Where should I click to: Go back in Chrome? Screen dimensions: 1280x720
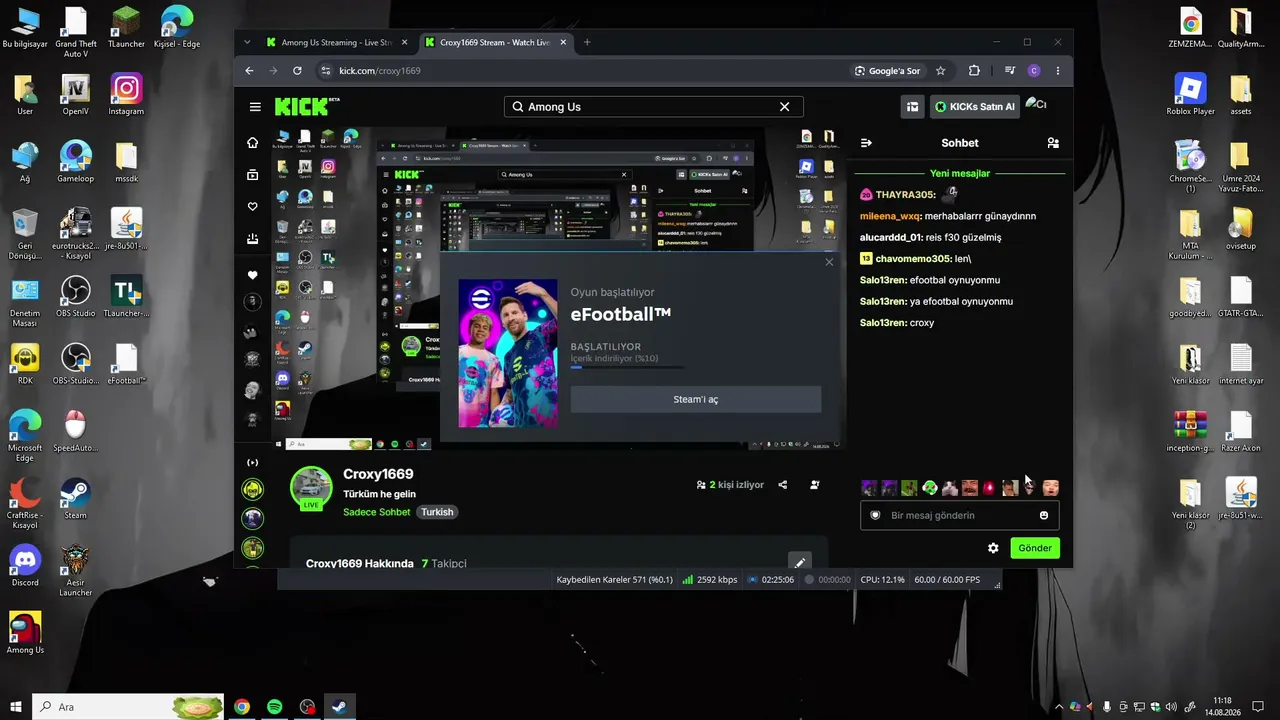249,71
